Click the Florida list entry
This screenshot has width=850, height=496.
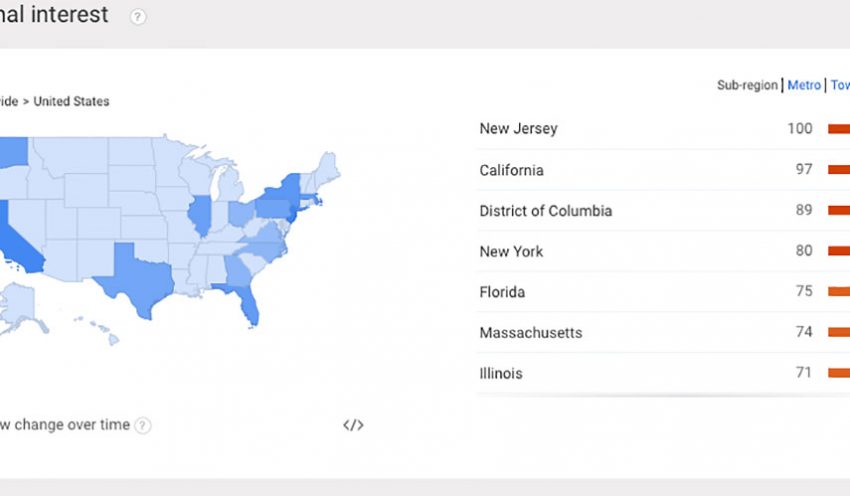pos(502,292)
